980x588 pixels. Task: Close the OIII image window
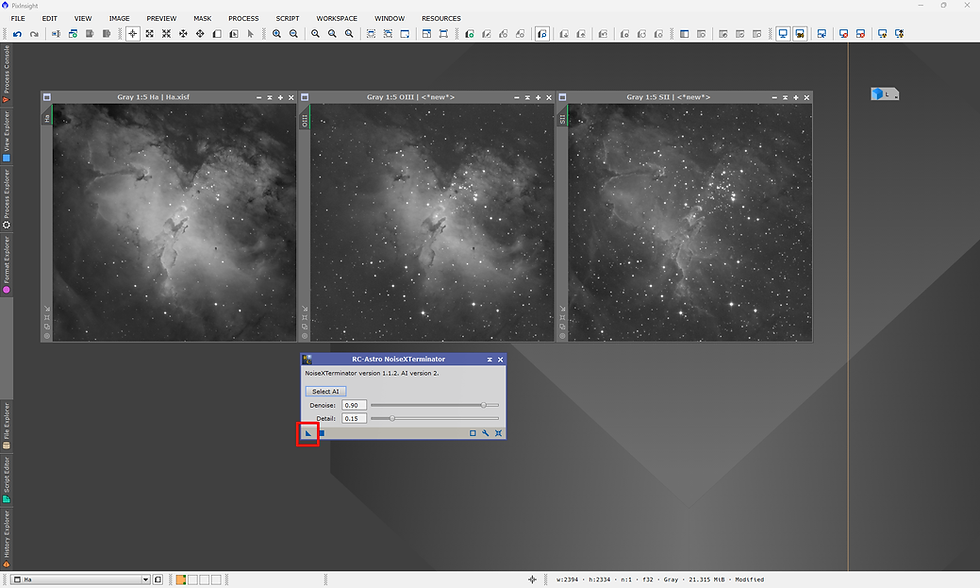coord(549,97)
